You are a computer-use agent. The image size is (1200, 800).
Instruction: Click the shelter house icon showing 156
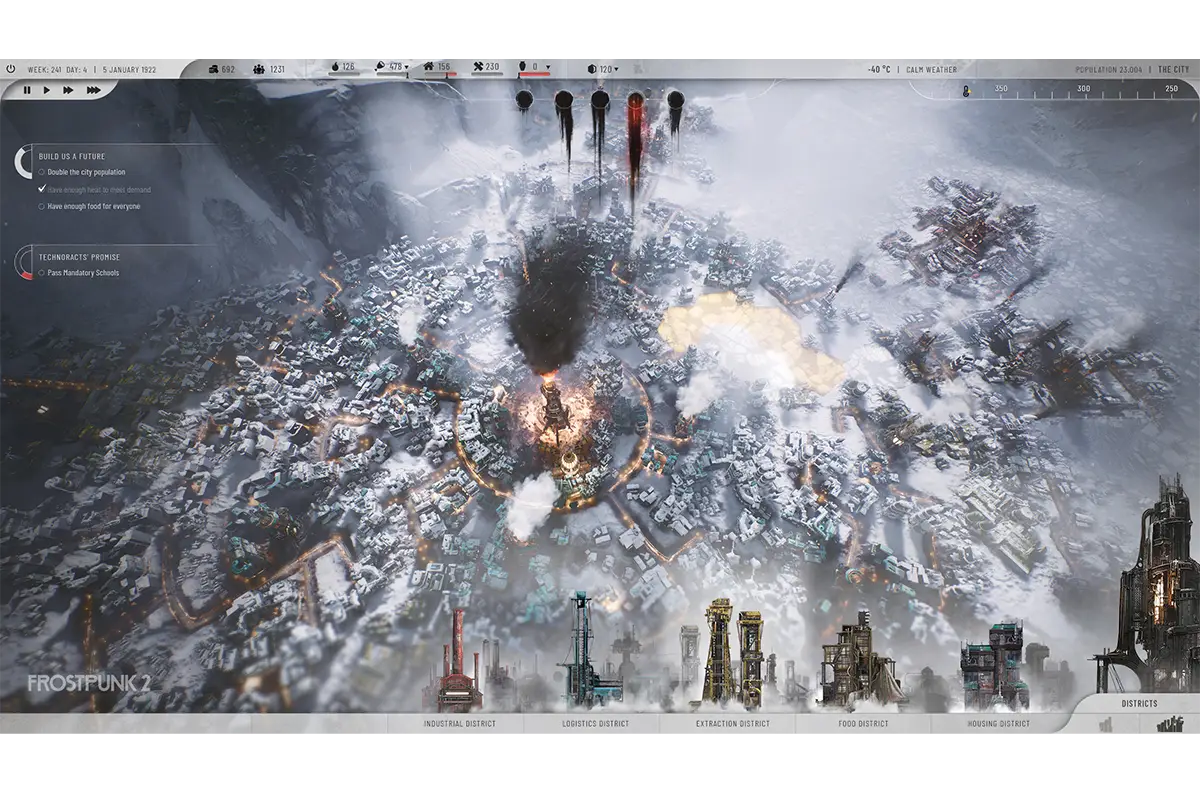point(429,67)
